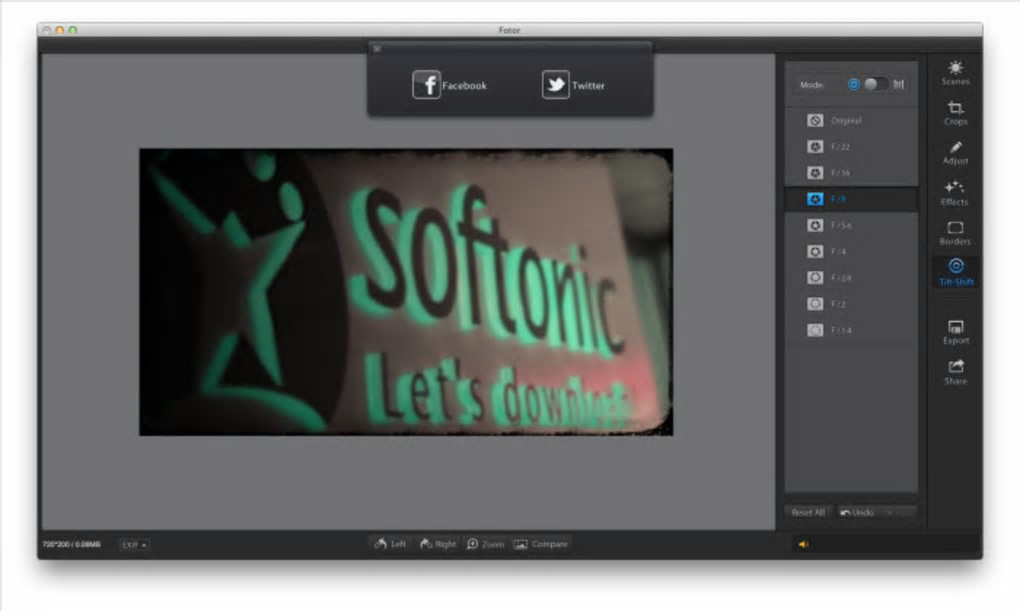Click the Share icon in sidebar
Viewport: 1020px width, 611px height.
coord(956,373)
